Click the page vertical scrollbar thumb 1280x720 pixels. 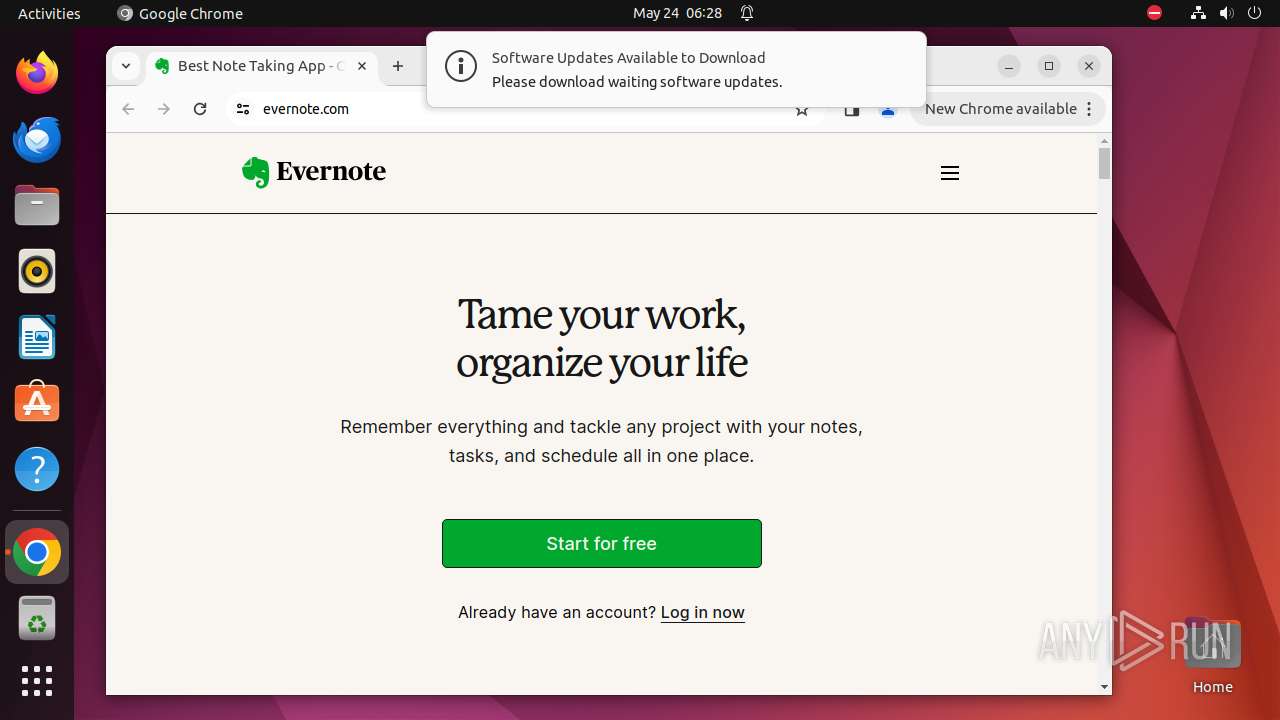point(1104,163)
